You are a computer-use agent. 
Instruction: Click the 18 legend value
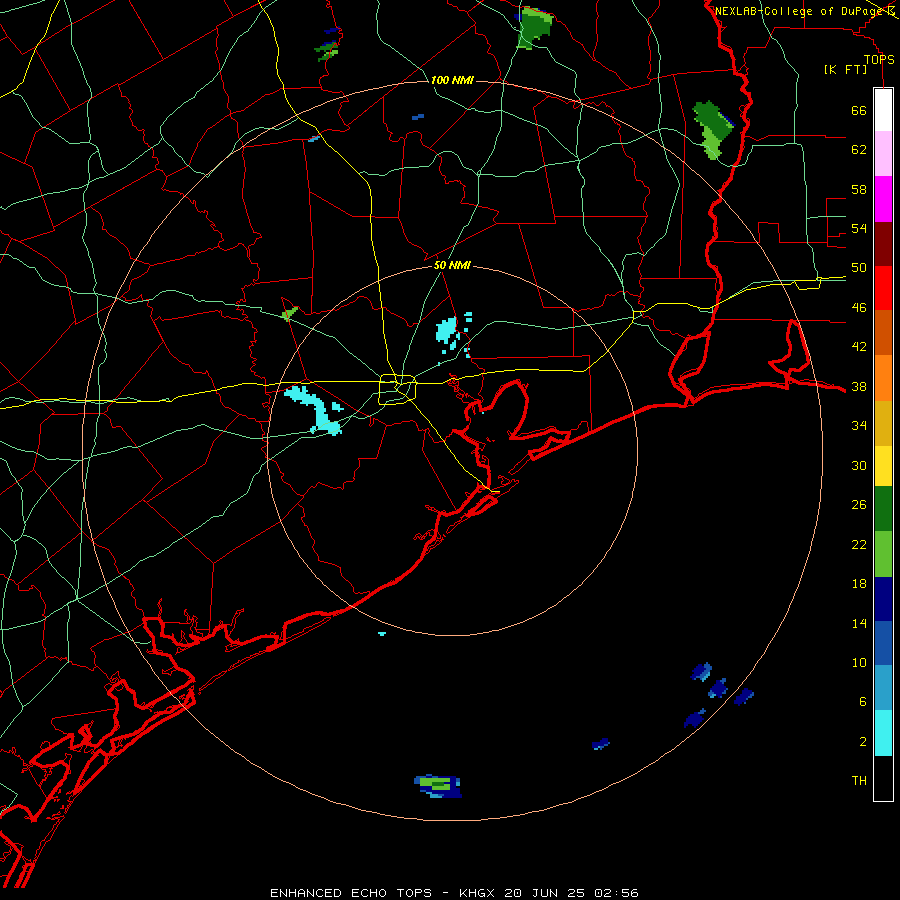pos(859,584)
